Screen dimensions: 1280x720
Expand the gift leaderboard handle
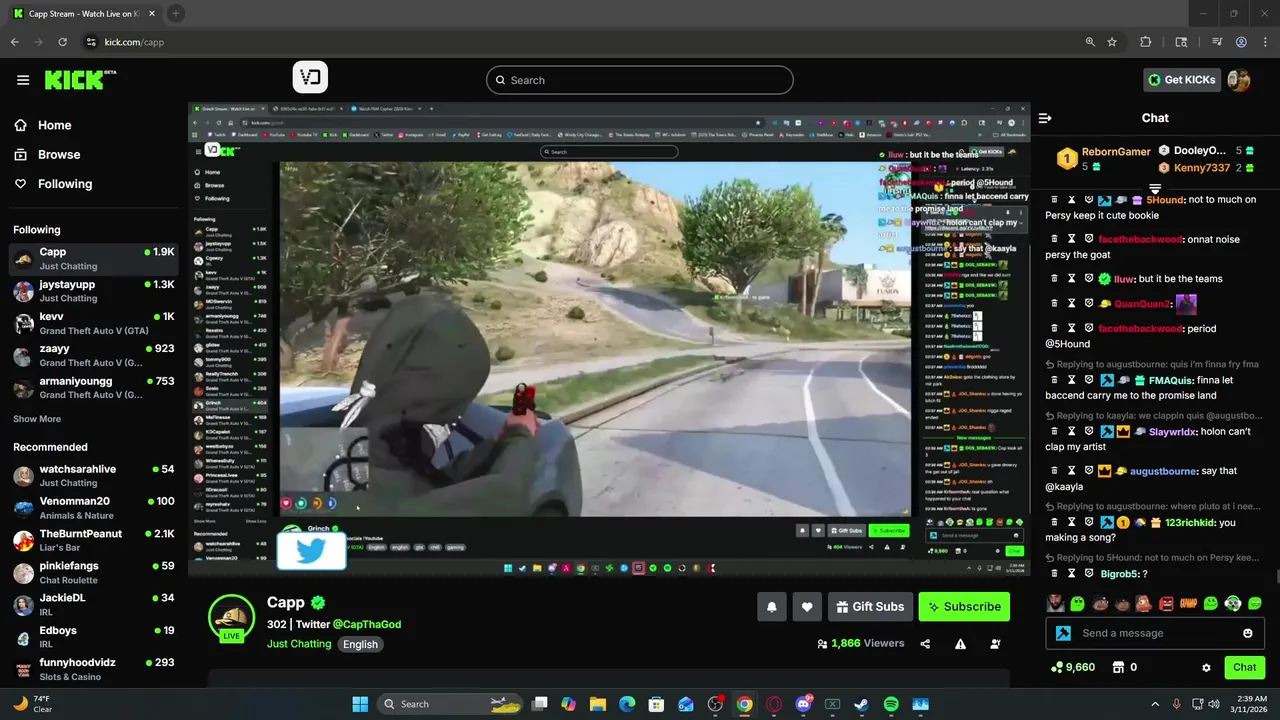tap(1155, 188)
